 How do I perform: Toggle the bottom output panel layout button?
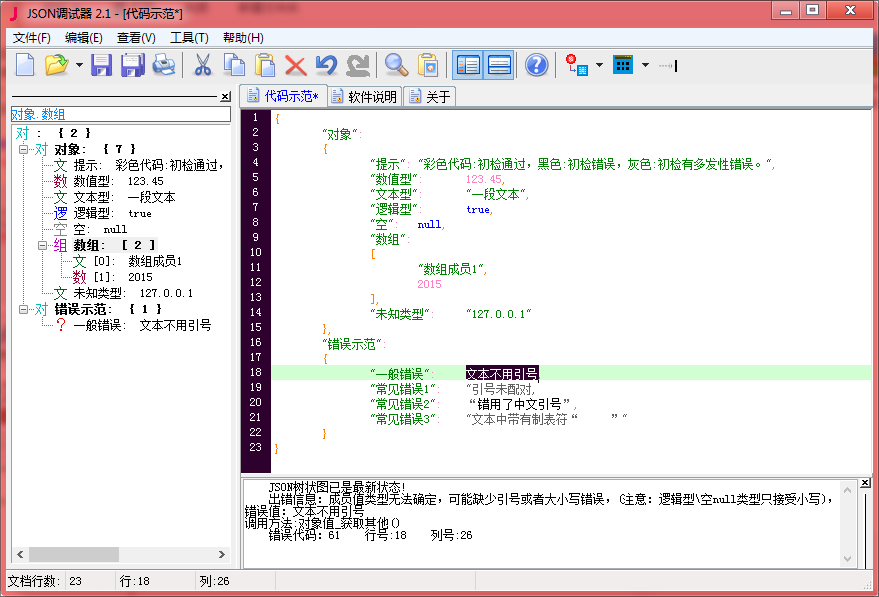coord(499,65)
